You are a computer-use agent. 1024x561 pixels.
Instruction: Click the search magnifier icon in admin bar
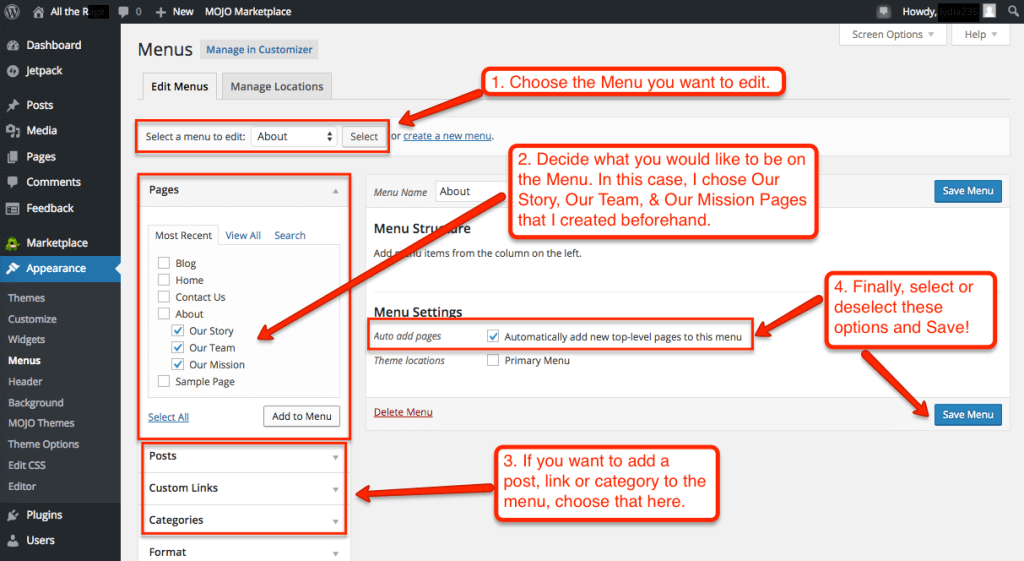1013,11
